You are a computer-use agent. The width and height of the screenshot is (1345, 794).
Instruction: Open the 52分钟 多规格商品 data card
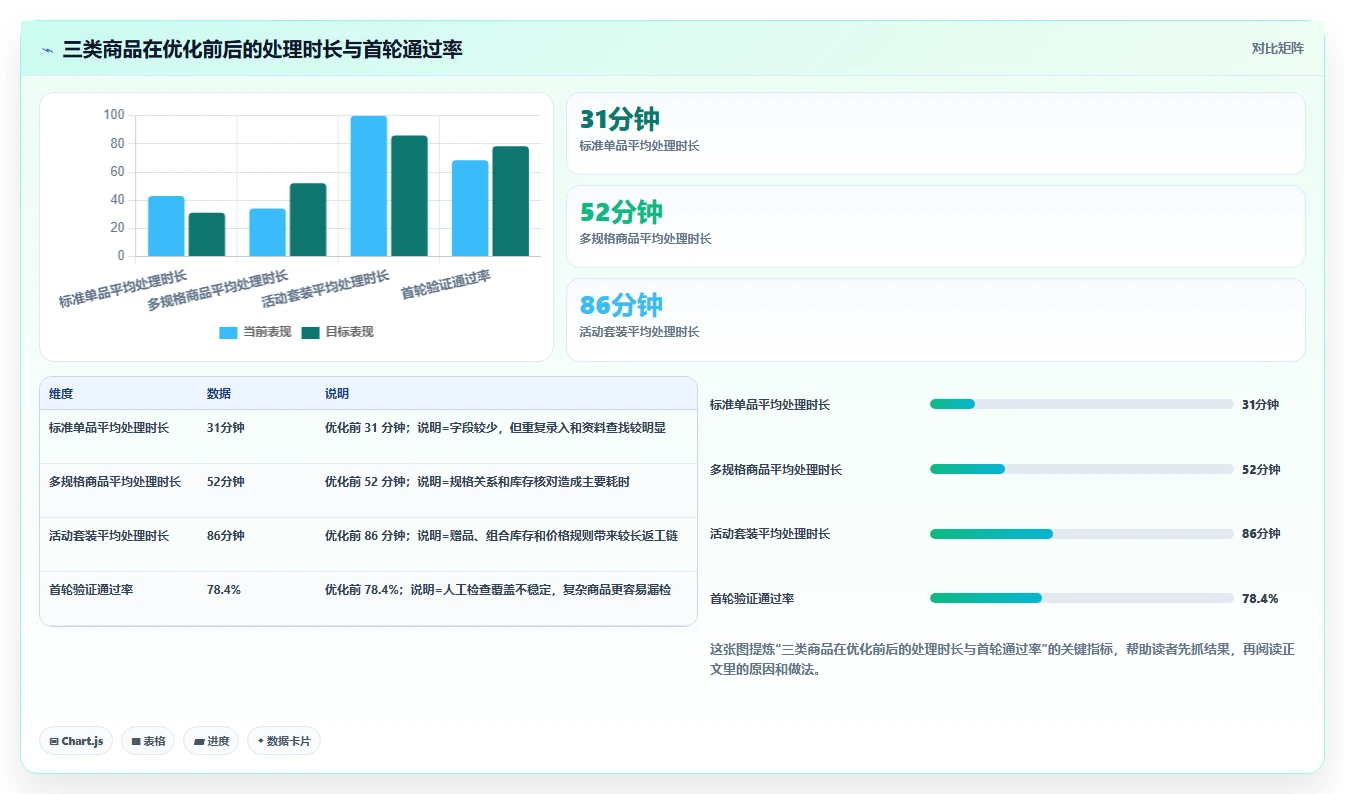[935, 227]
